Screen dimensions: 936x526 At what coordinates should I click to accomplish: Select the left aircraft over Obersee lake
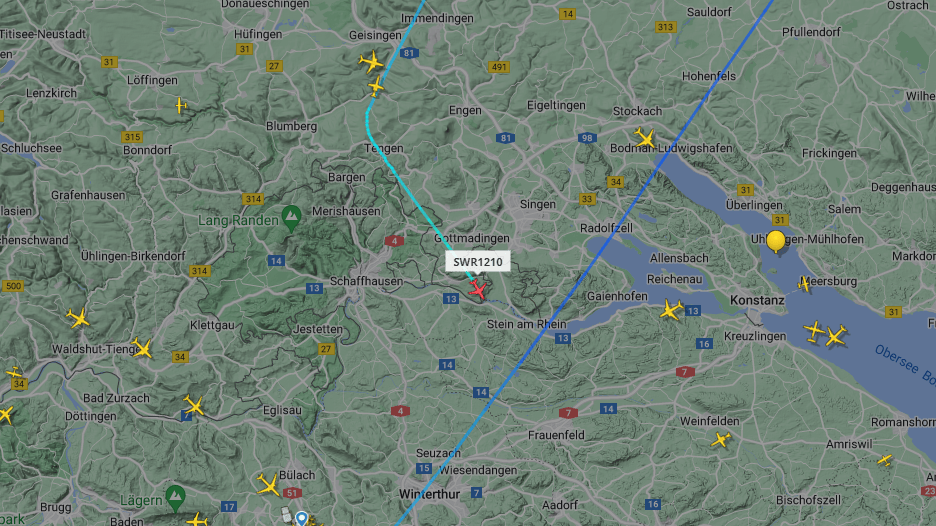814,331
